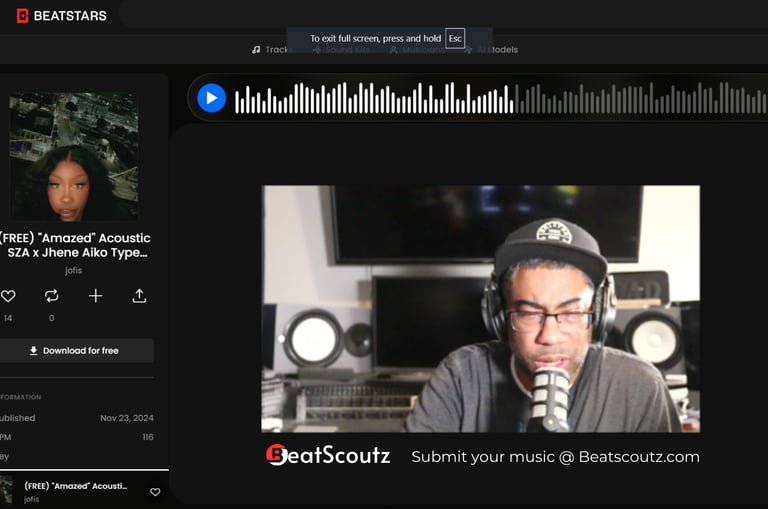Image resolution: width=768 pixels, height=509 pixels.
Task: Click the repost count 0
Action: click(51, 318)
